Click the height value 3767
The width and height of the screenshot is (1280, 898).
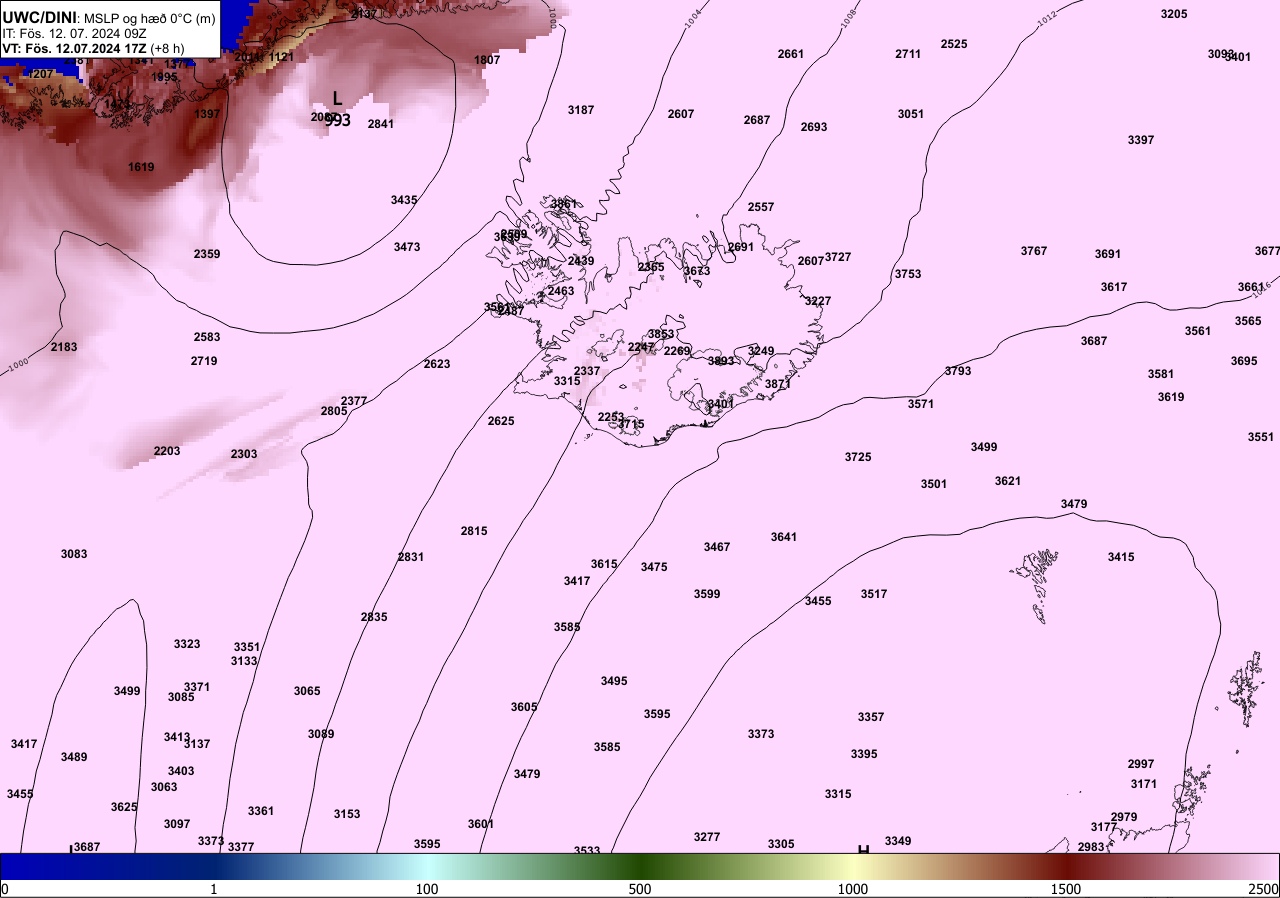pos(1034,251)
